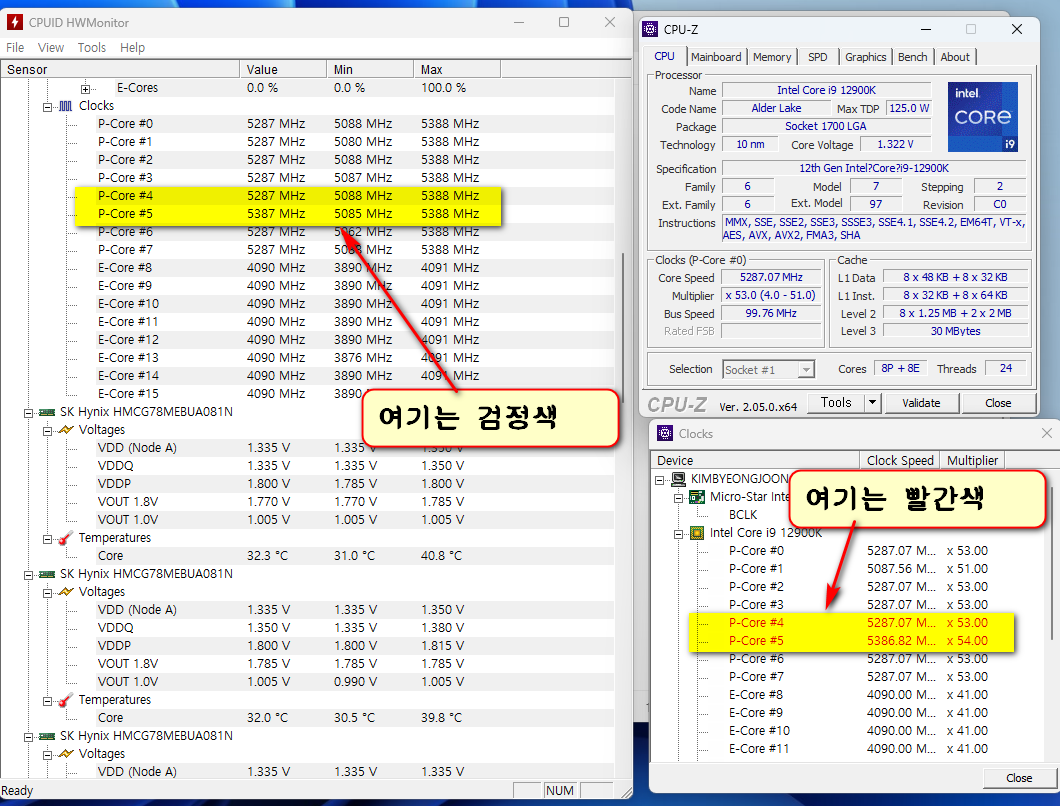Click the Micro-Star motherboard icon
The image size is (1060, 806).
pos(697,497)
